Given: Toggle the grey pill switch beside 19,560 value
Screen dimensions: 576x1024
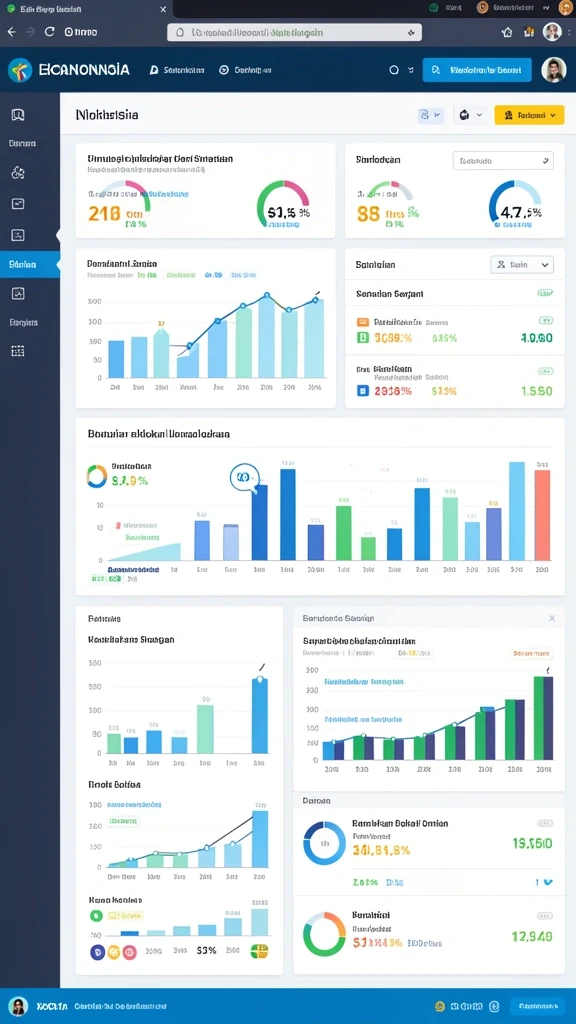Looking at the screenshot, I should click(x=545, y=824).
